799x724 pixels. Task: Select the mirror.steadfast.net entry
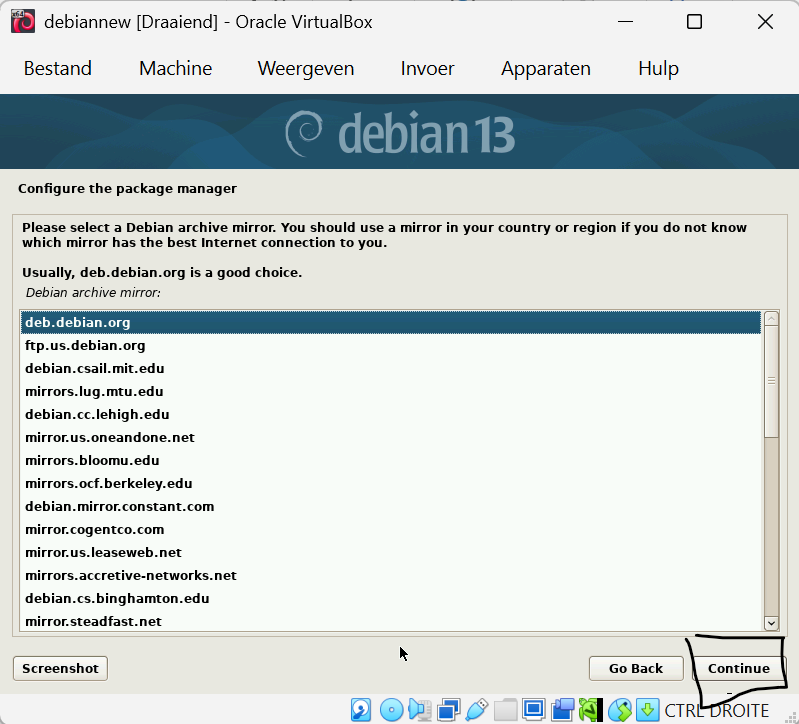coord(391,621)
